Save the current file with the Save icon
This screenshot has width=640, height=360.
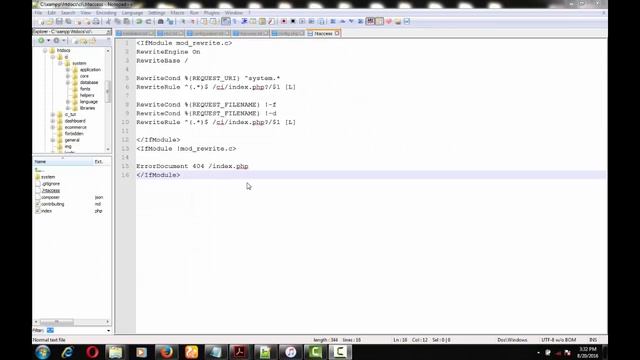[x=59, y=21]
